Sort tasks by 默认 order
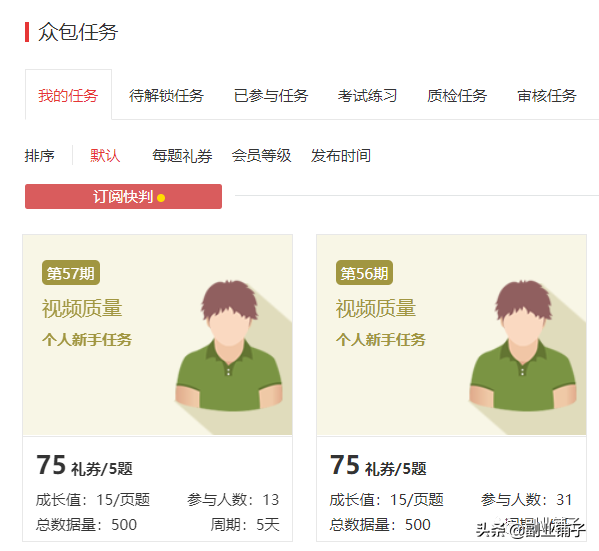The width and height of the screenshot is (599, 551). click(x=105, y=156)
